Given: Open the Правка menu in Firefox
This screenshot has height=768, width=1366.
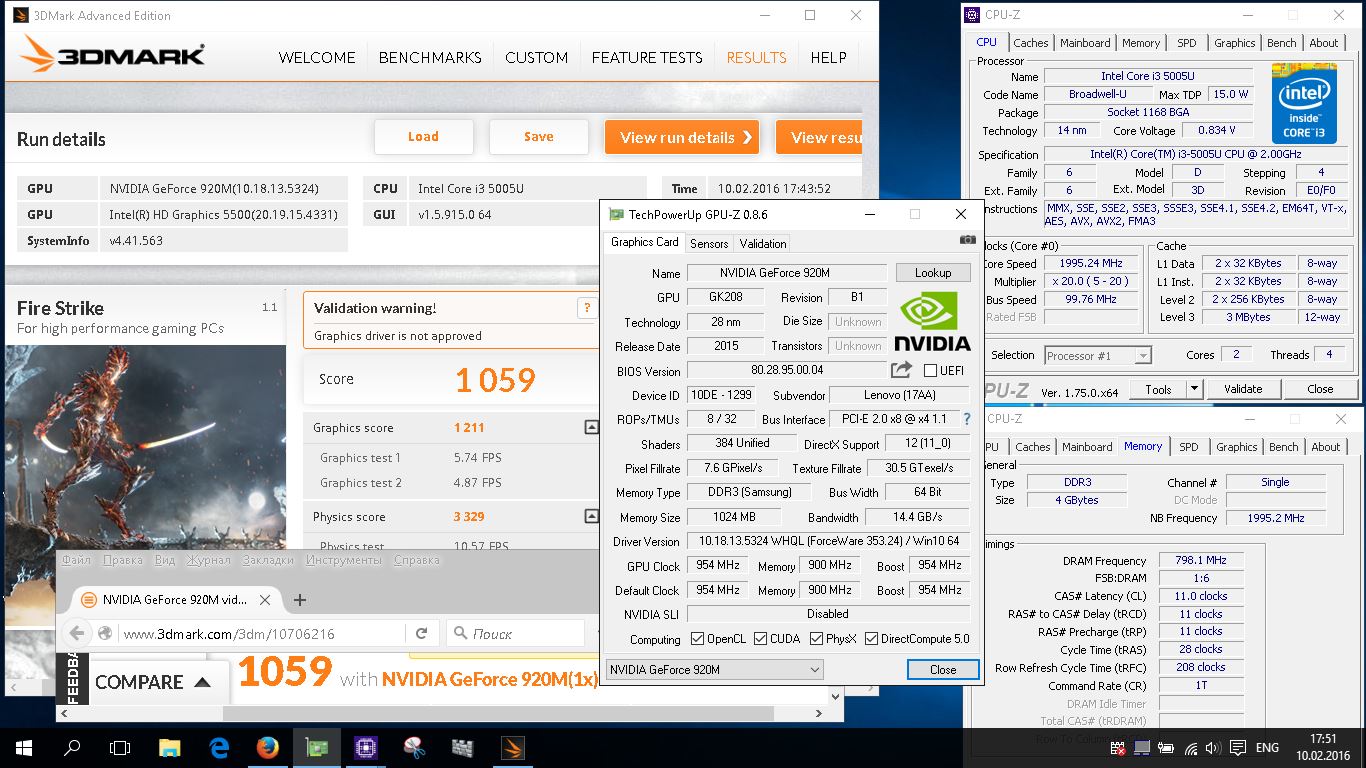Looking at the screenshot, I should [122, 560].
